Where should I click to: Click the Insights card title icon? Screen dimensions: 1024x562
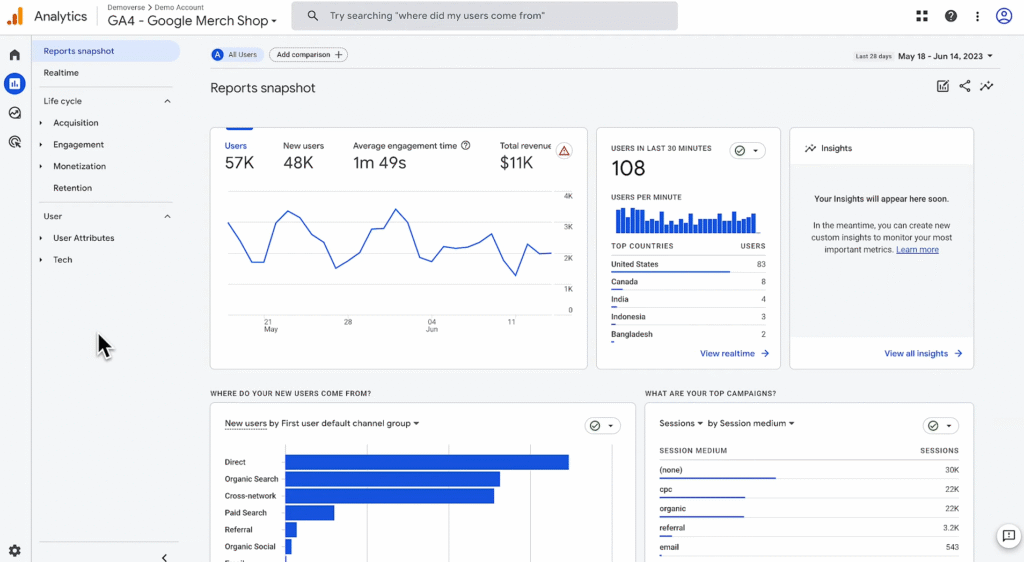pyautogui.click(x=810, y=149)
